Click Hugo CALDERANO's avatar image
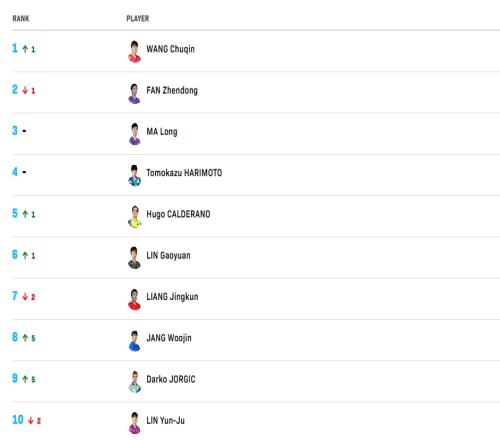This screenshot has height=440, width=500. 135,217
